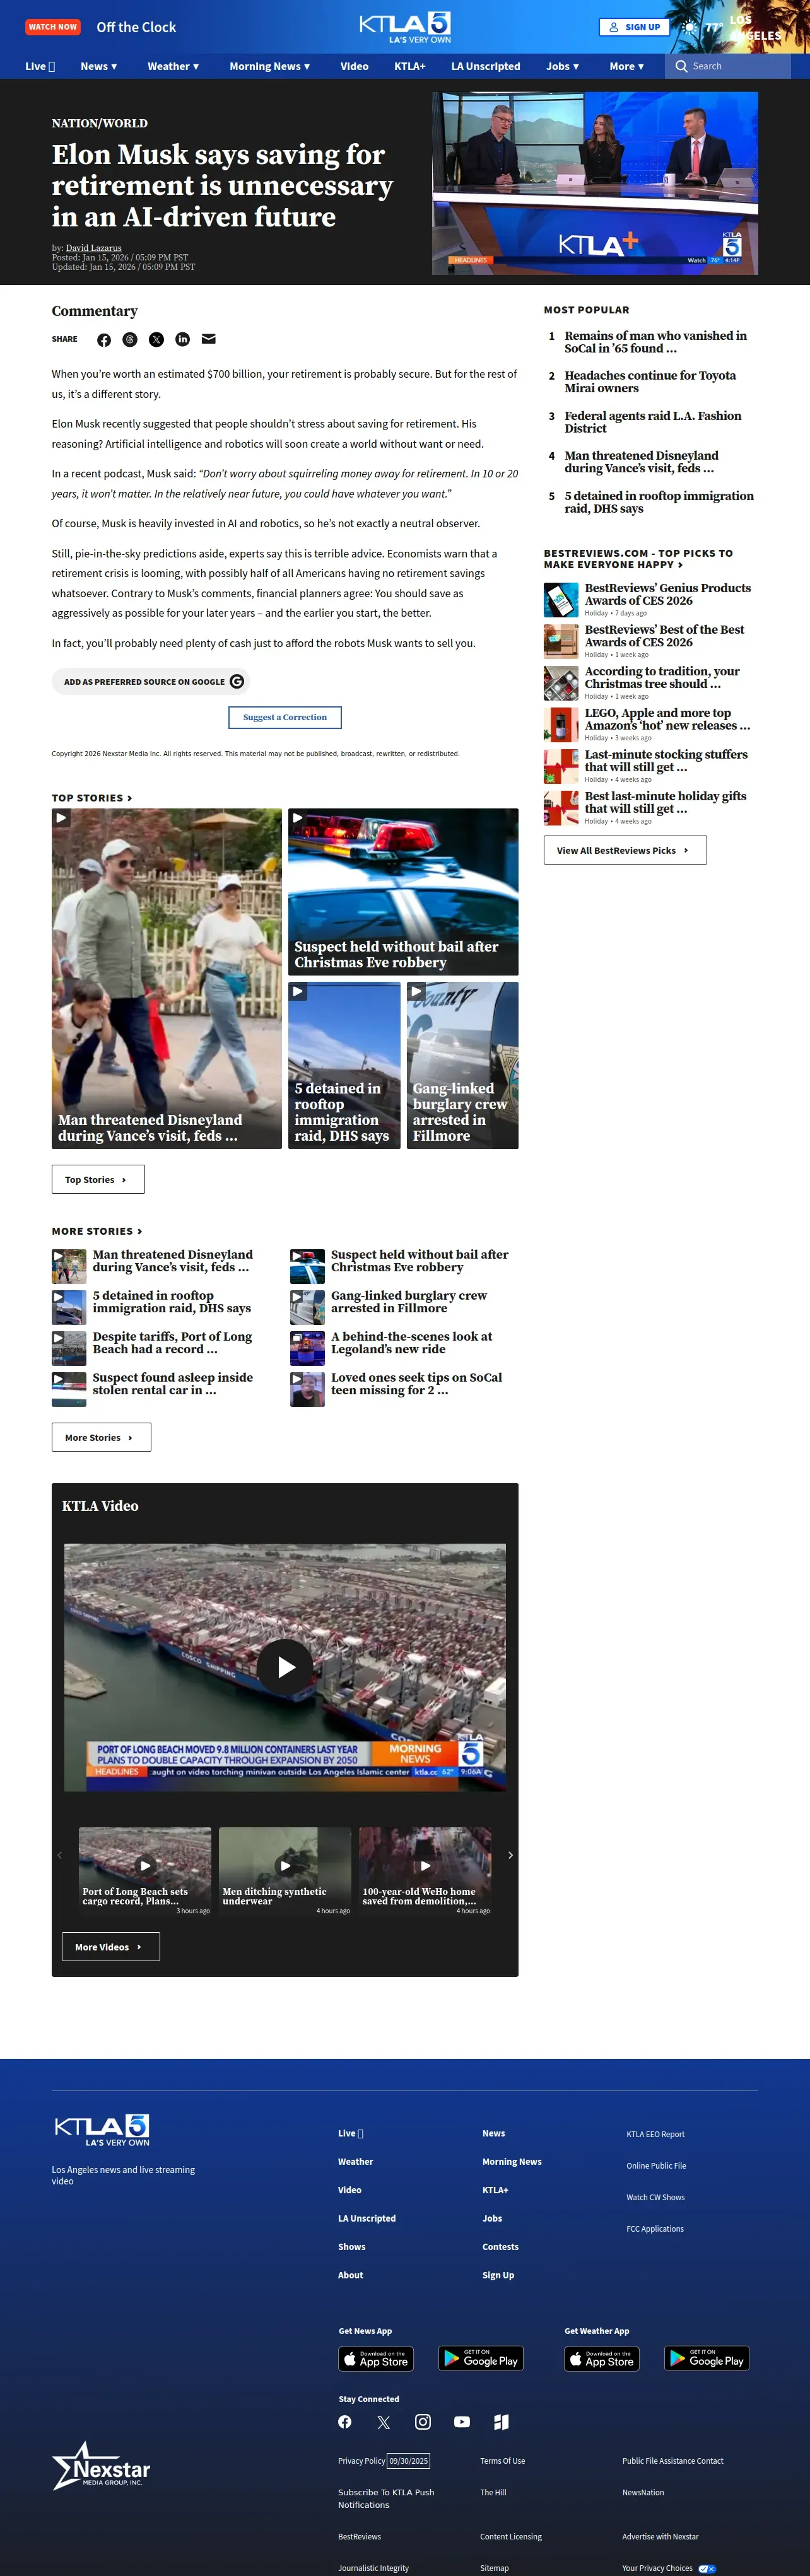Image resolution: width=810 pixels, height=2576 pixels.
Task: Download news app from App Store
Action: (376, 2359)
